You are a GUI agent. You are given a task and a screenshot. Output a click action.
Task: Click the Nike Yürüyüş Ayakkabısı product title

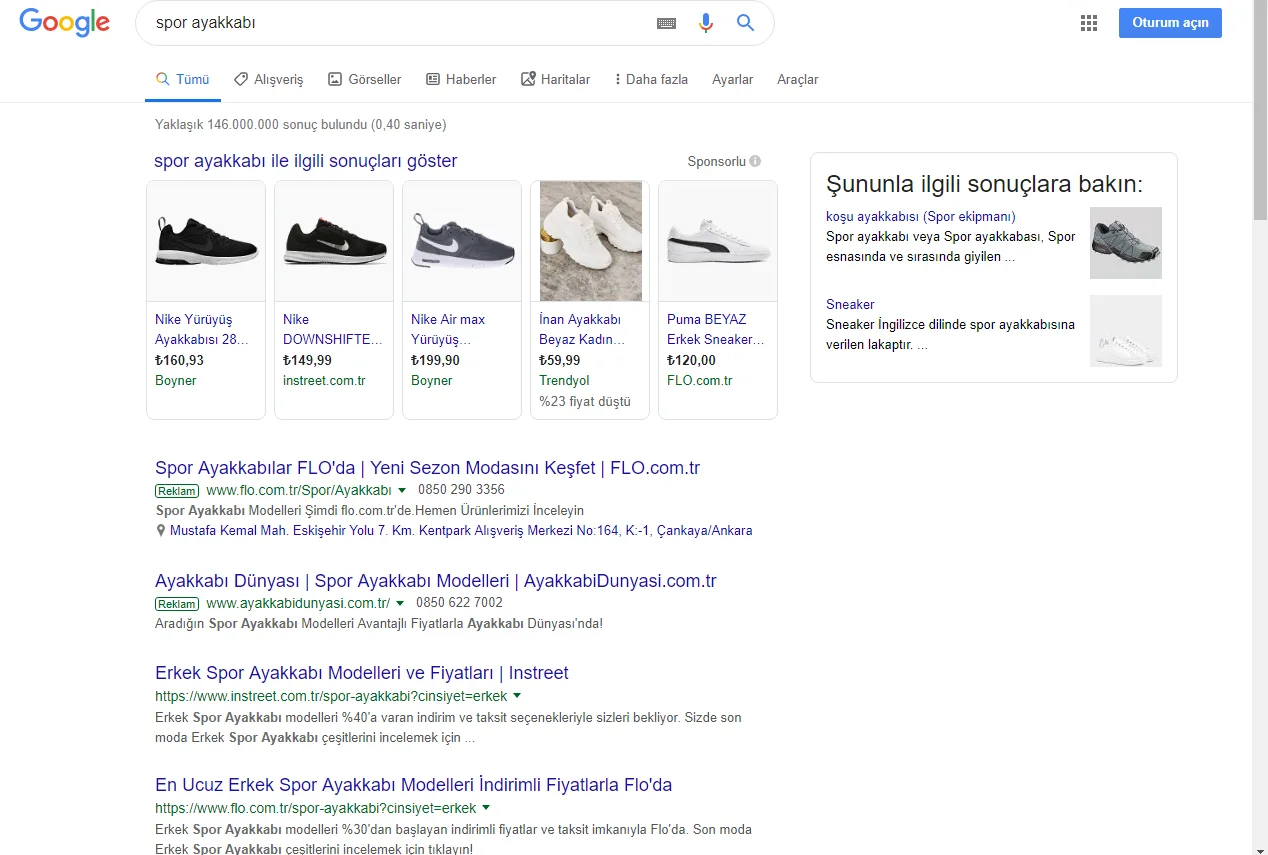tap(202, 329)
